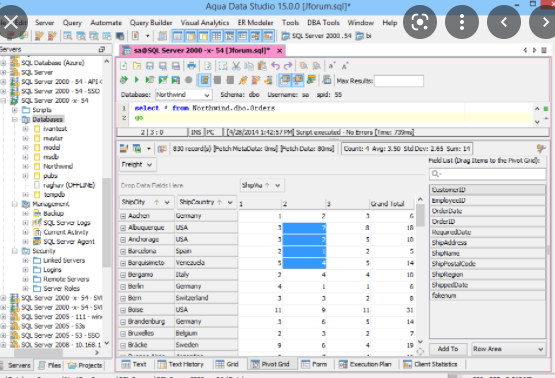Click Grand Total cell for Boise row
The width and height of the screenshot is (555, 378).
(x=392, y=310)
